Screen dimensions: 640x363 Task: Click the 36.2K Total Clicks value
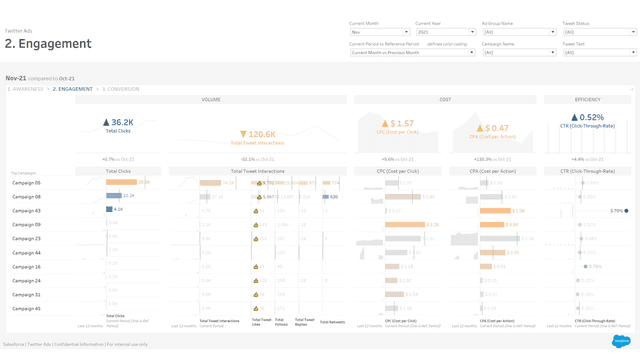[122, 122]
